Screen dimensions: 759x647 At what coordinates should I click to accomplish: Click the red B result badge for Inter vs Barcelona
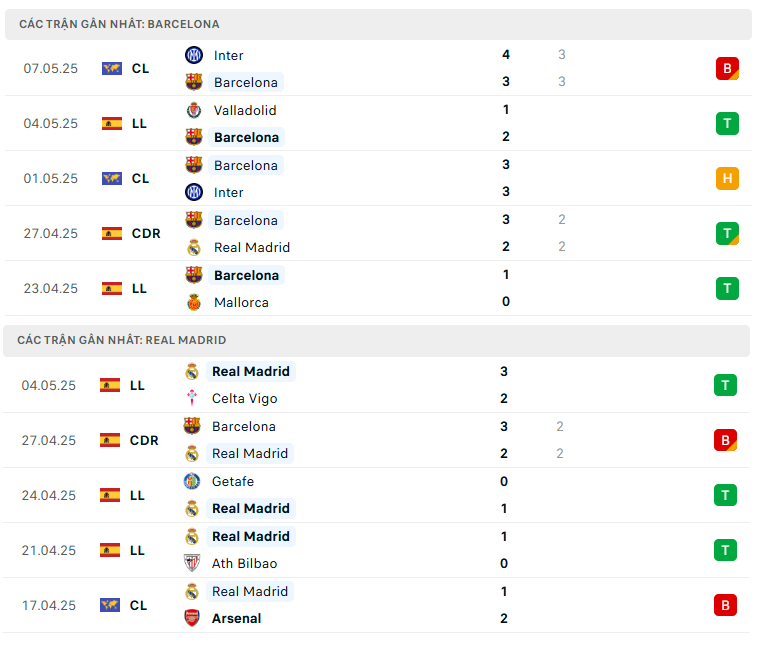(727, 69)
